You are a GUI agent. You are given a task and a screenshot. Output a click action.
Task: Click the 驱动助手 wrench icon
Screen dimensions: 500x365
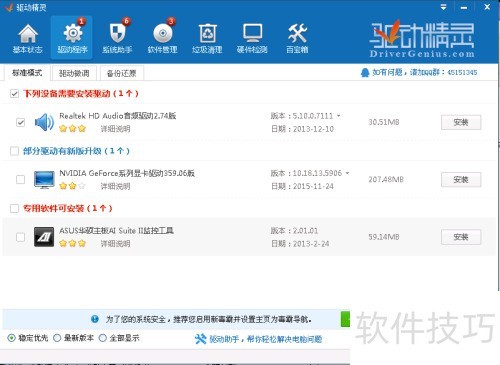point(201,339)
